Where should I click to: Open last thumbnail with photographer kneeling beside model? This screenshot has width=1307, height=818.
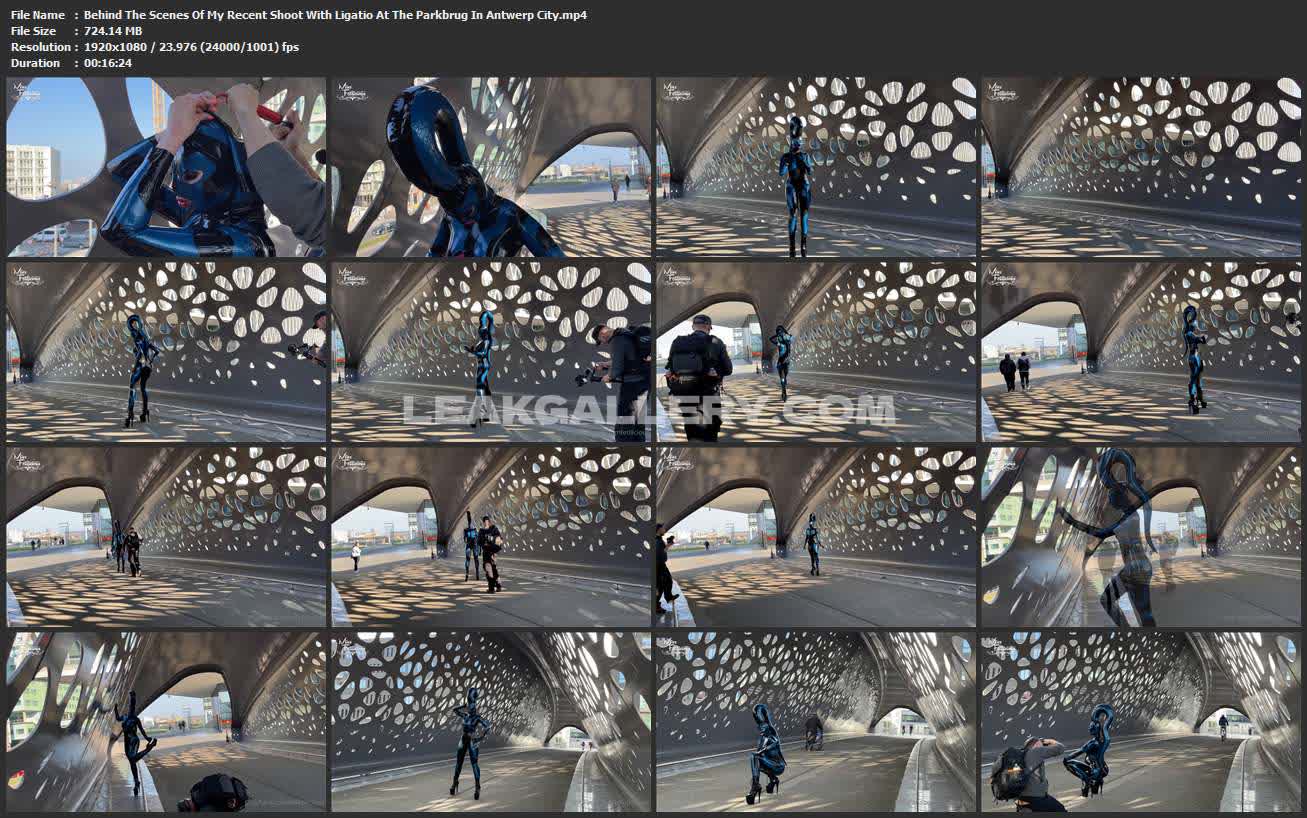point(1141,721)
